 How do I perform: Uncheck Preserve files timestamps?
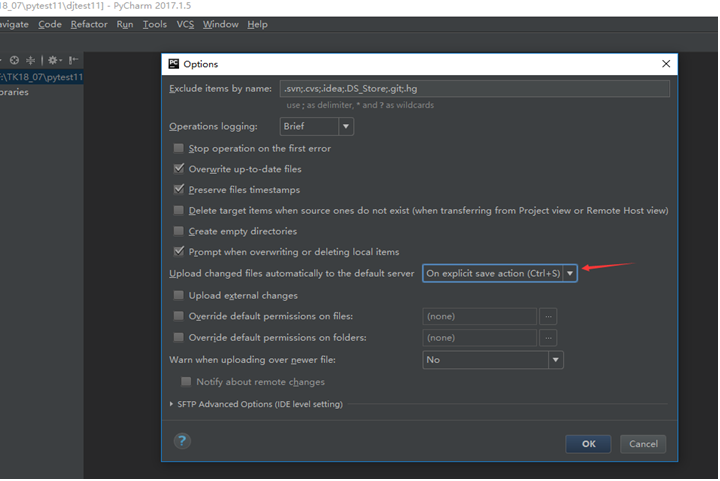(179, 189)
